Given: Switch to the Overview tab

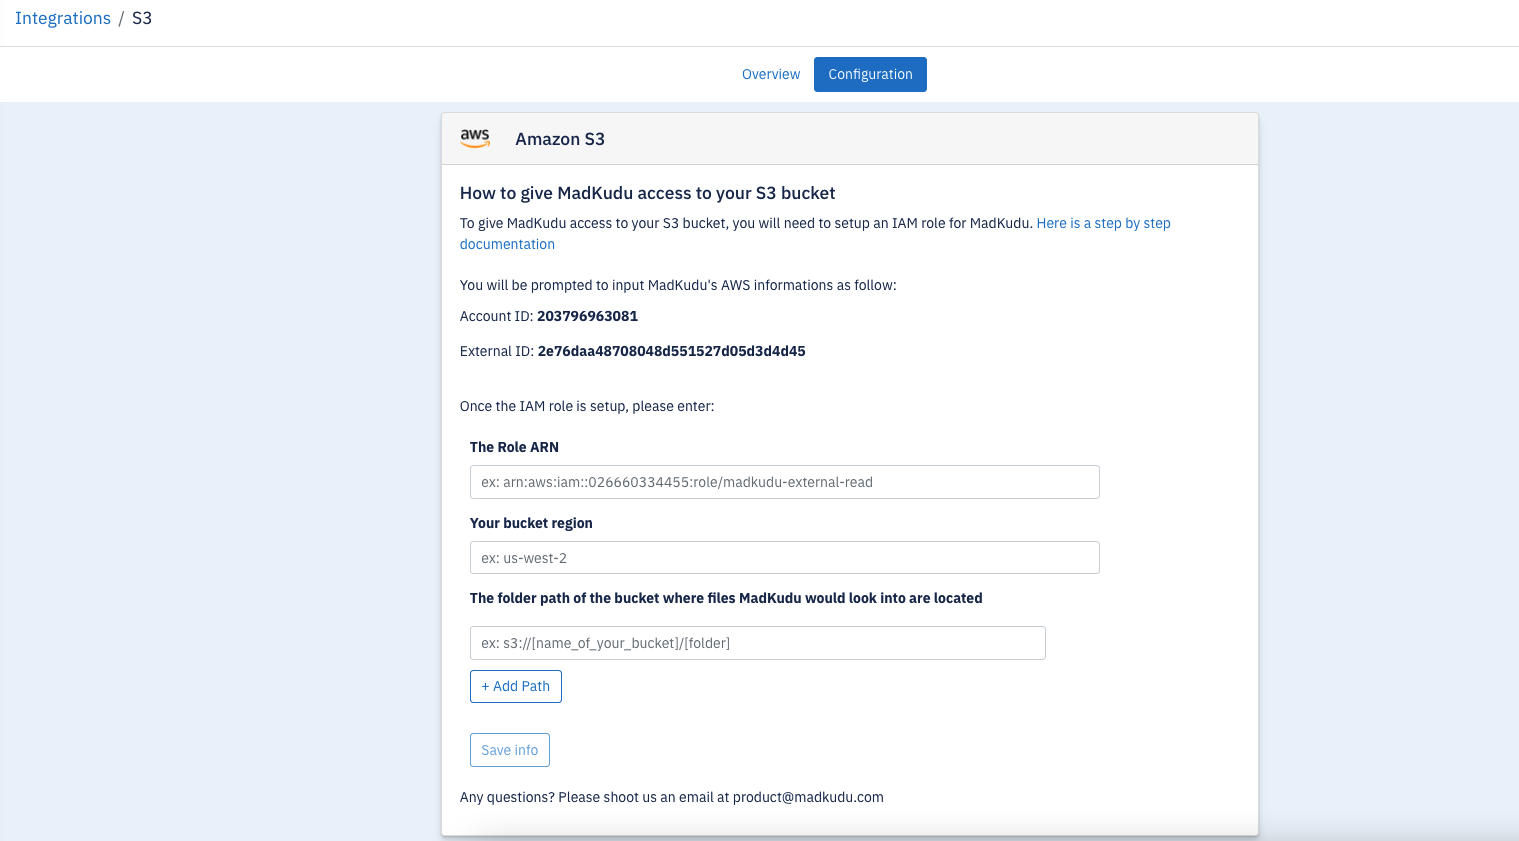Looking at the screenshot, I should click(771, 74).
